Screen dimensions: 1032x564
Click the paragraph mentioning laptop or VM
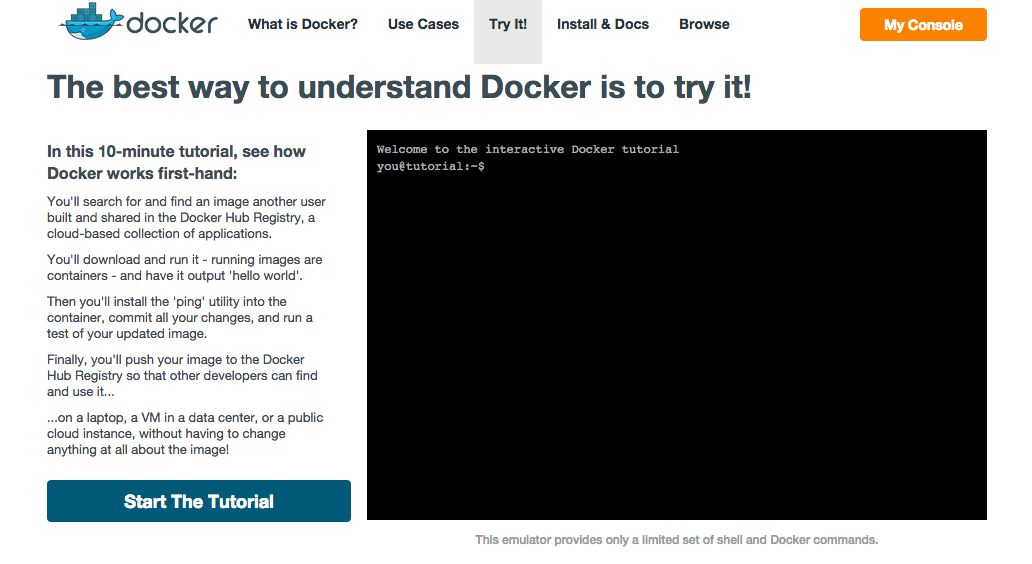point(185,433)
